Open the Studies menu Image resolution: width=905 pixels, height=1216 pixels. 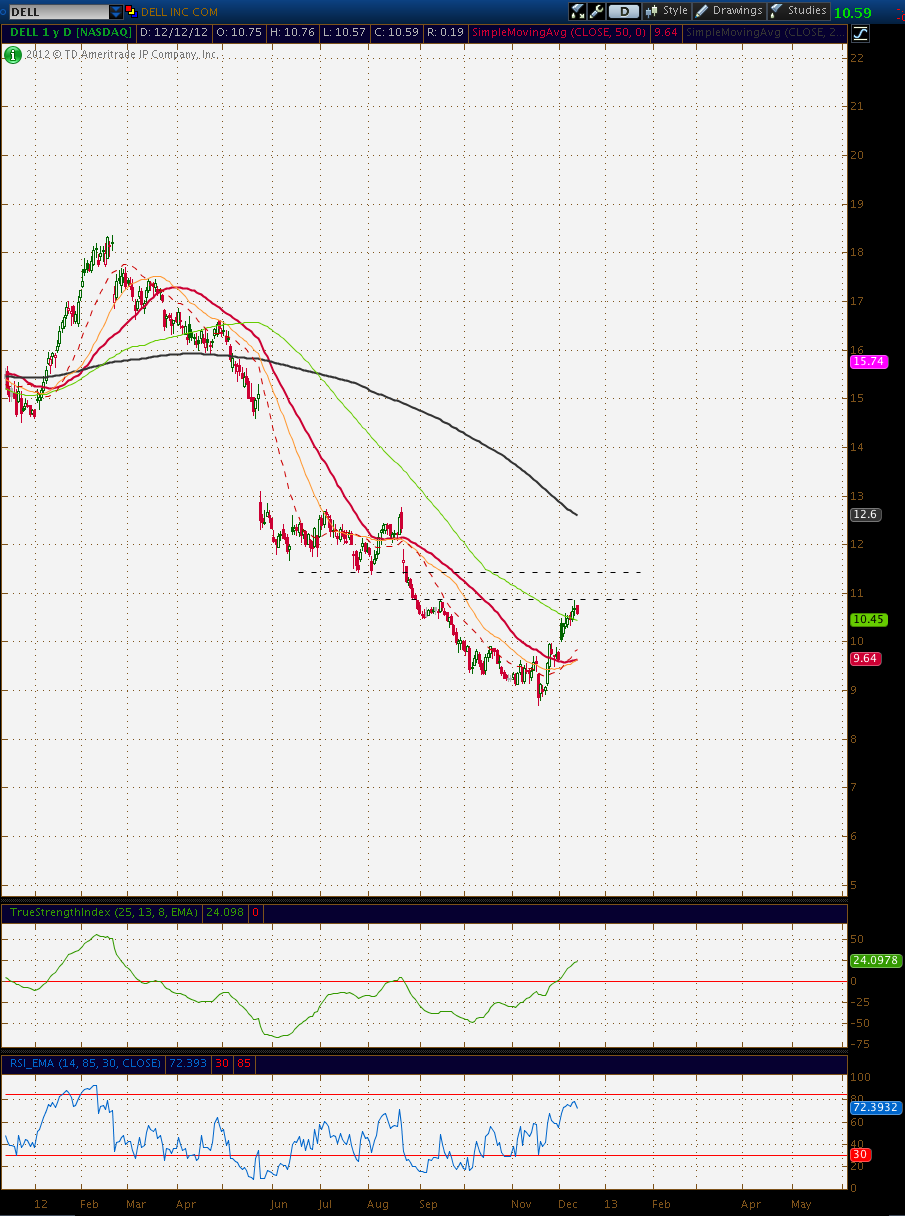tap(799, 11)
